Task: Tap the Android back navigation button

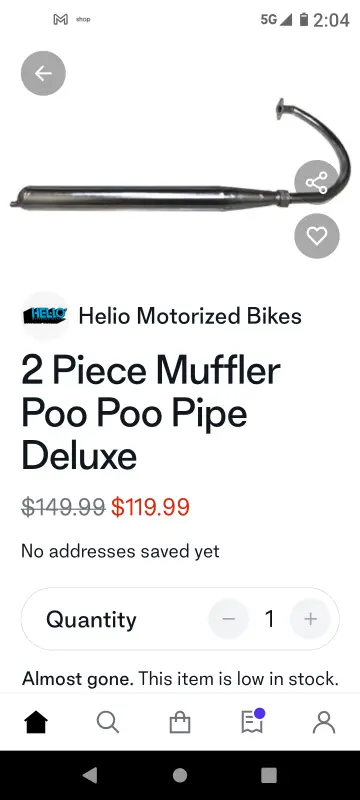Action: point(90,775)
